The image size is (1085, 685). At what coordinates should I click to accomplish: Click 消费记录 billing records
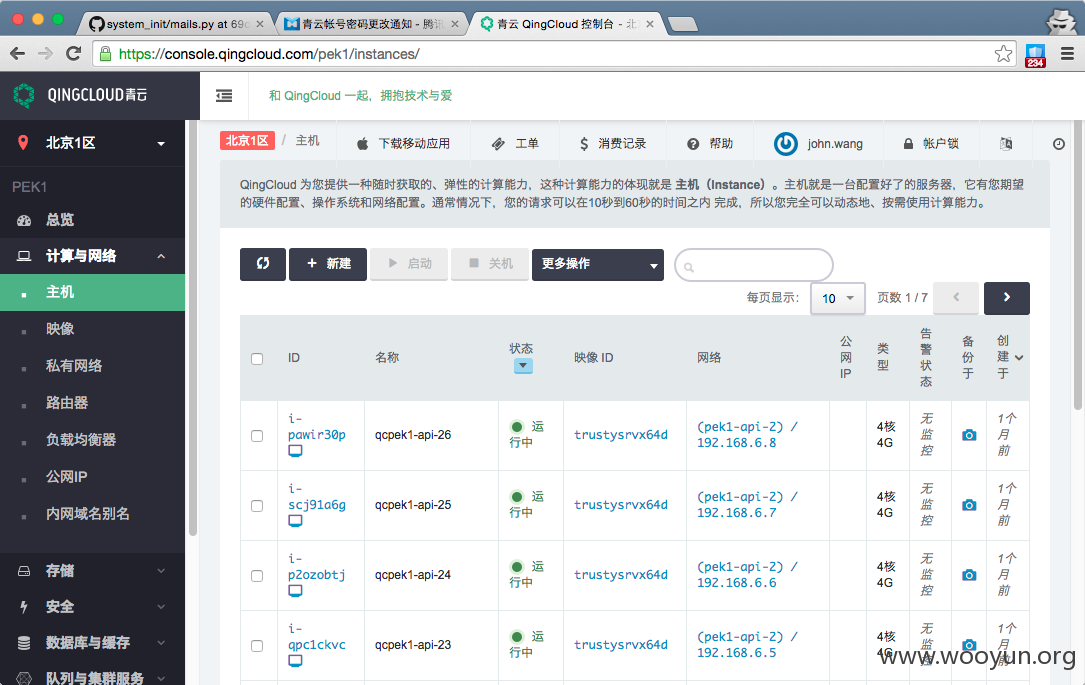point(612,143)
